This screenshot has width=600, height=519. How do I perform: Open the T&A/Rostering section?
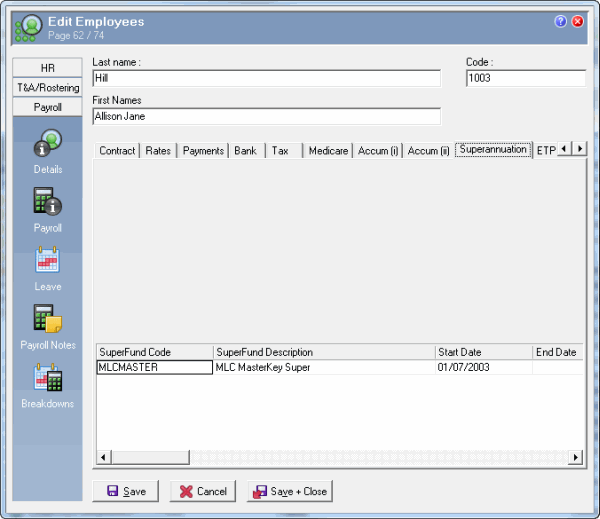pyautogui.click(x=47, y=87)
